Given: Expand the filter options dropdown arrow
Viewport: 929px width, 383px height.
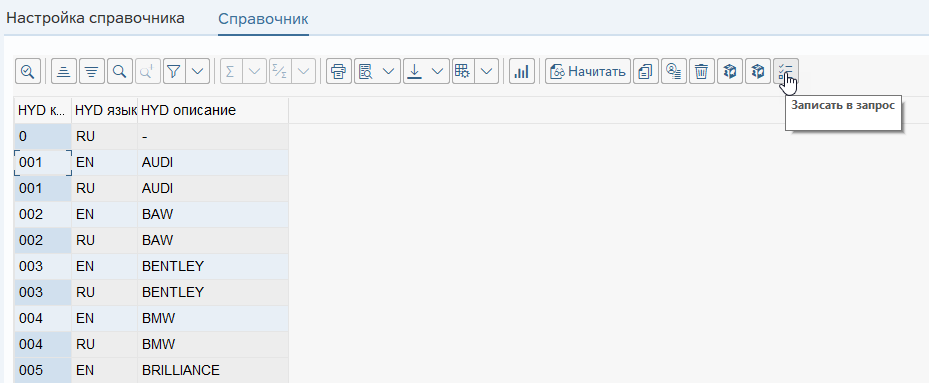Looking at the screenshot, I should (x=197, y=72).
